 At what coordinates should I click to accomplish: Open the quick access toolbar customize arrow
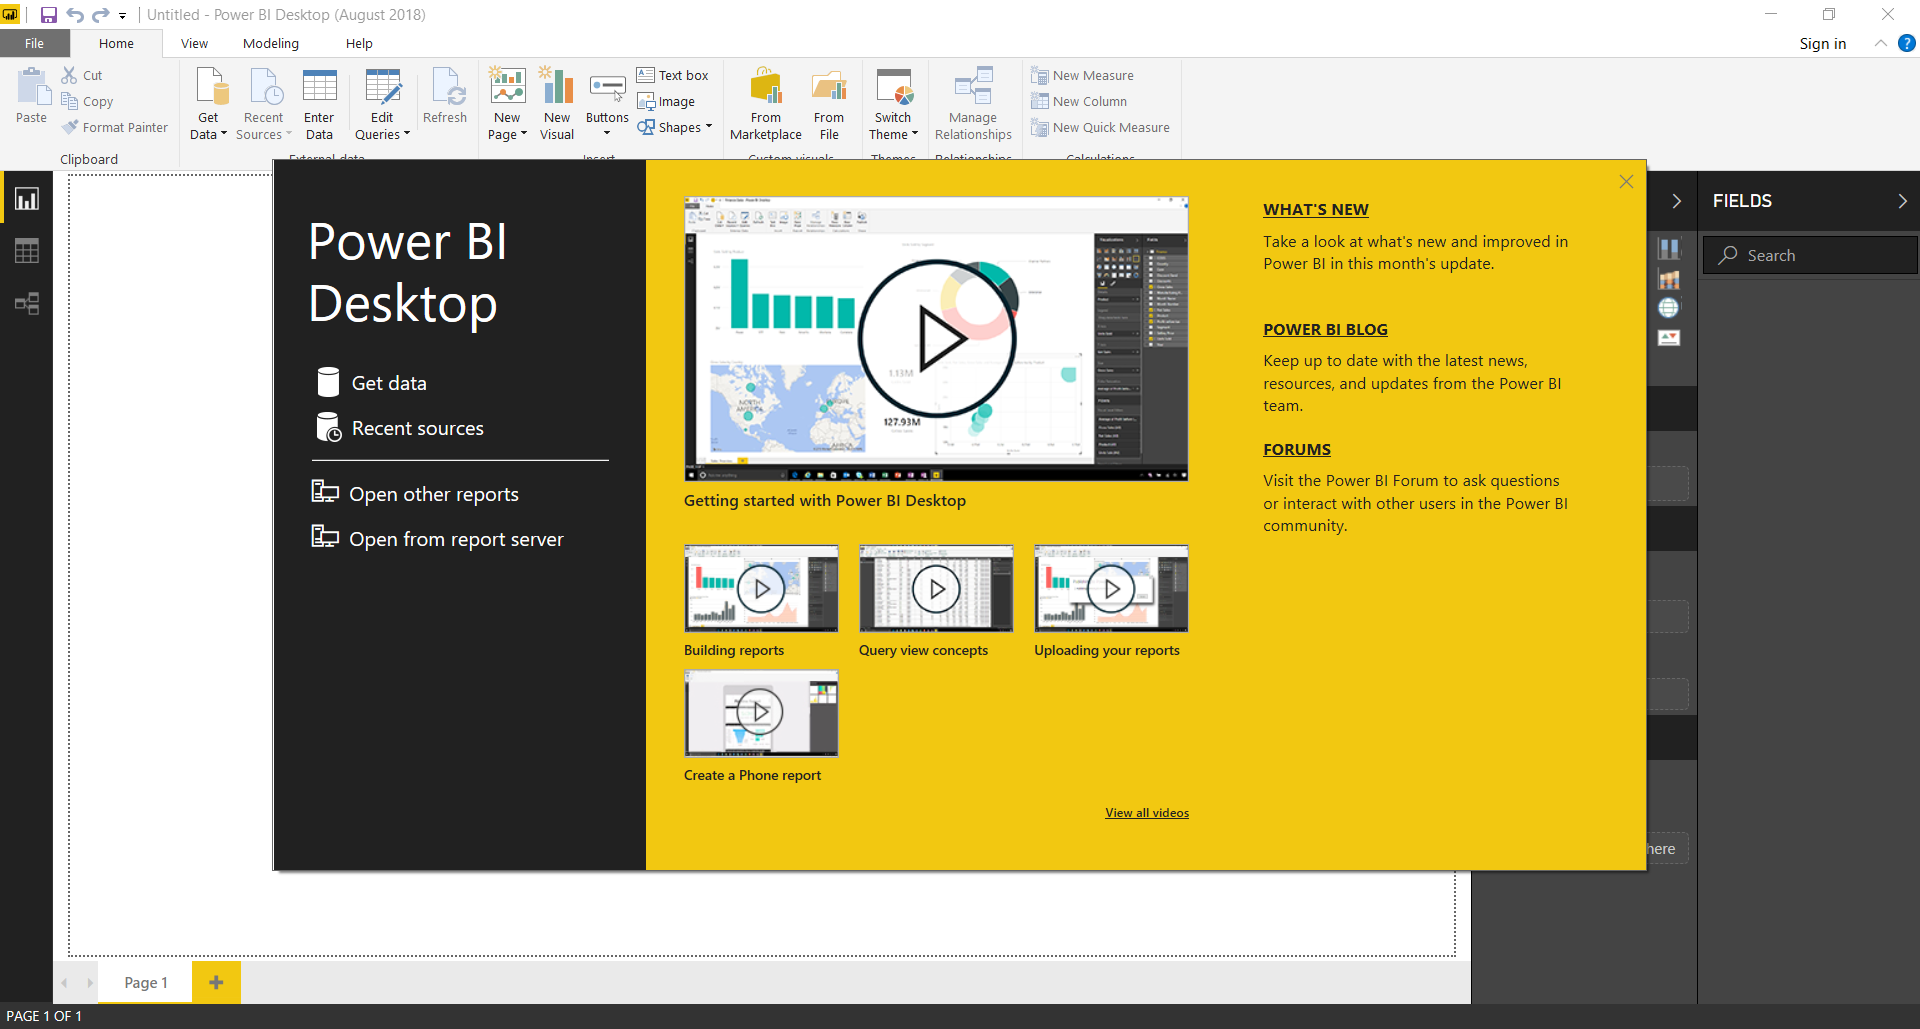[x=123, y=16]
